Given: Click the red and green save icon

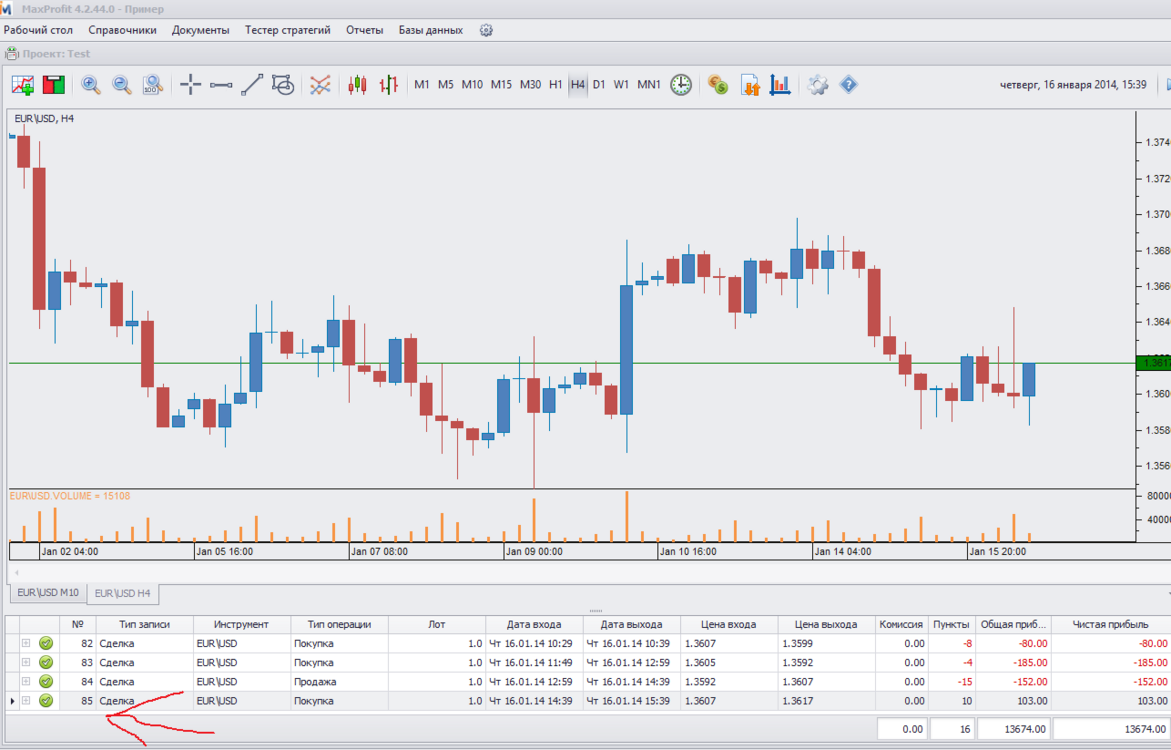Looking at the screenshot, I should (x=54, y=85).
